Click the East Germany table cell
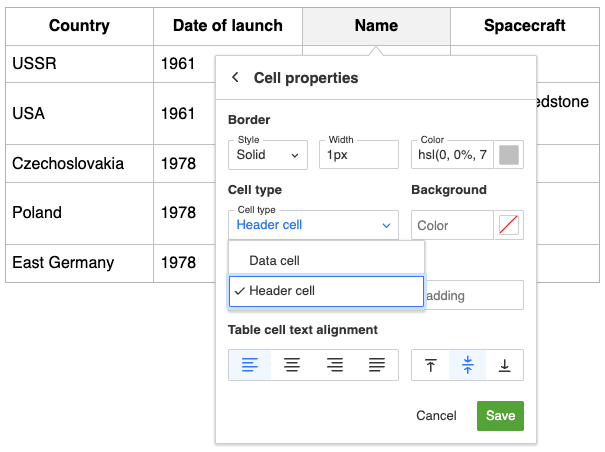Viewport: 605px width, 452px height. click(79, 263)
